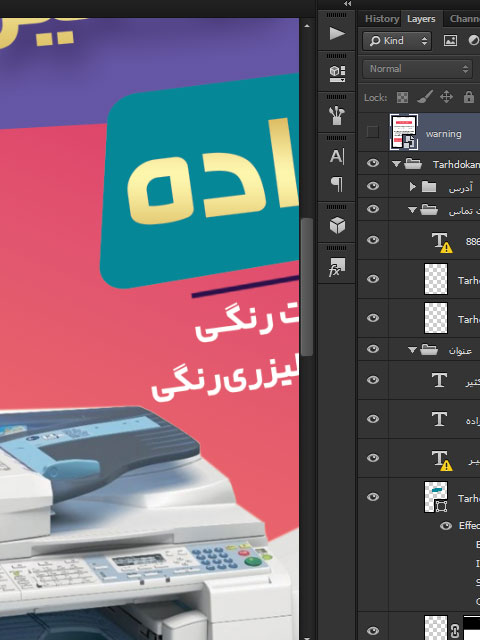Switch to the History tab
This screenshot has width=480, height=640.
(382, 19)
